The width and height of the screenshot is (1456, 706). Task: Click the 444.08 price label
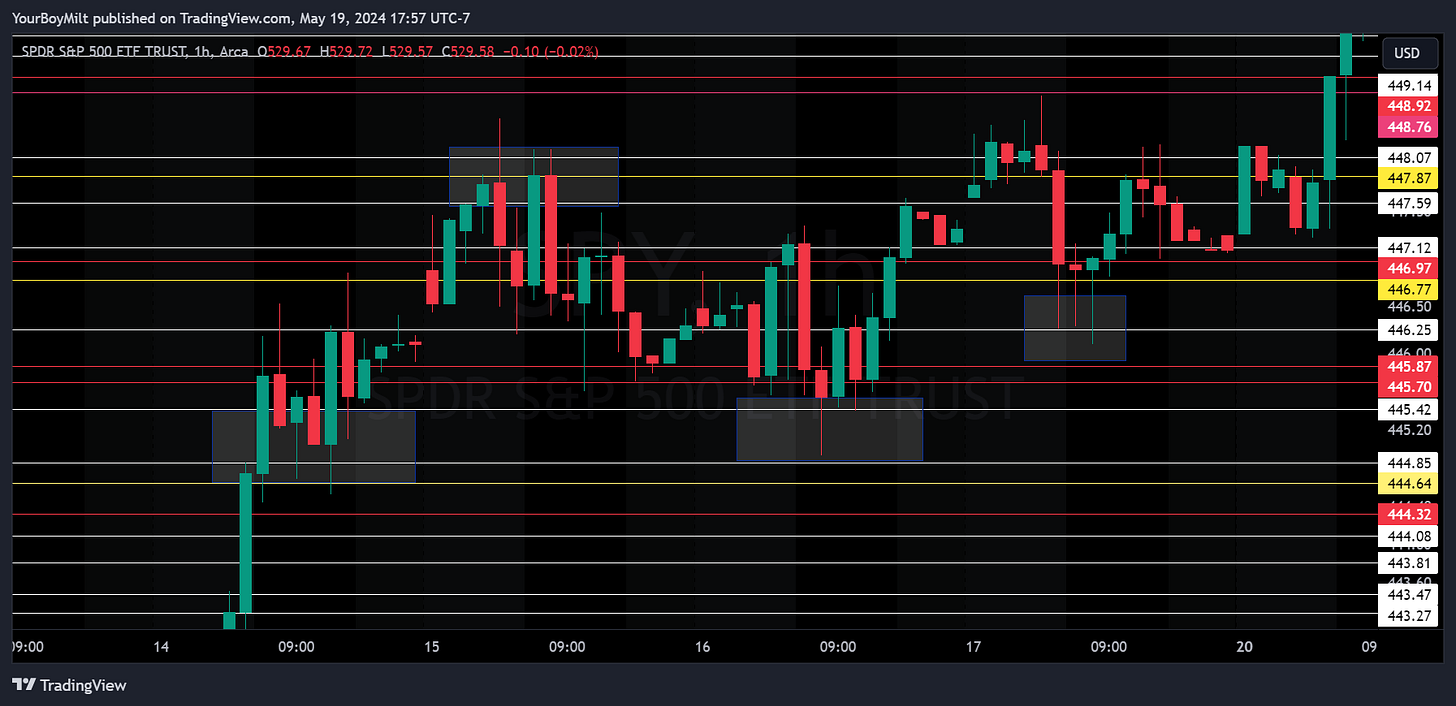click(1407, 537)
